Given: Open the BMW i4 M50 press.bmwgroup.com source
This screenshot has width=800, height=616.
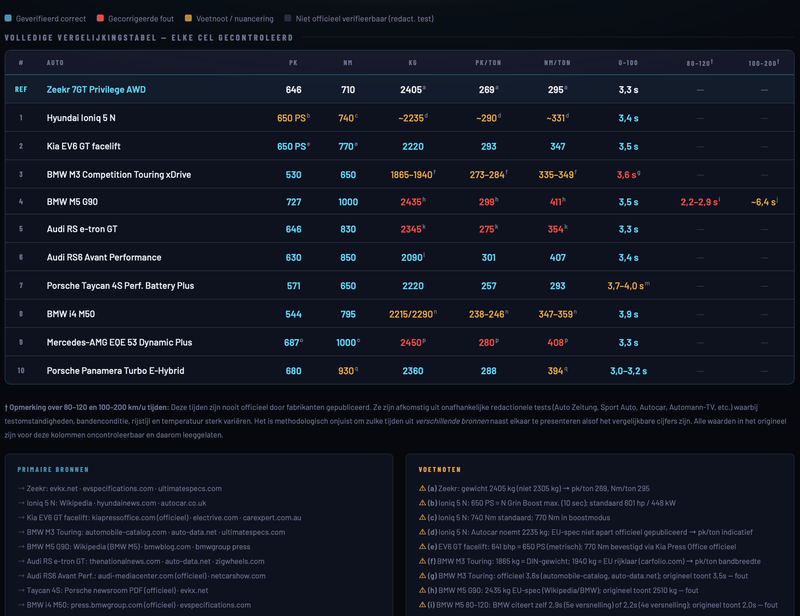Looking at the screenshot, I should pyautogui.click(x=134, y=605).
